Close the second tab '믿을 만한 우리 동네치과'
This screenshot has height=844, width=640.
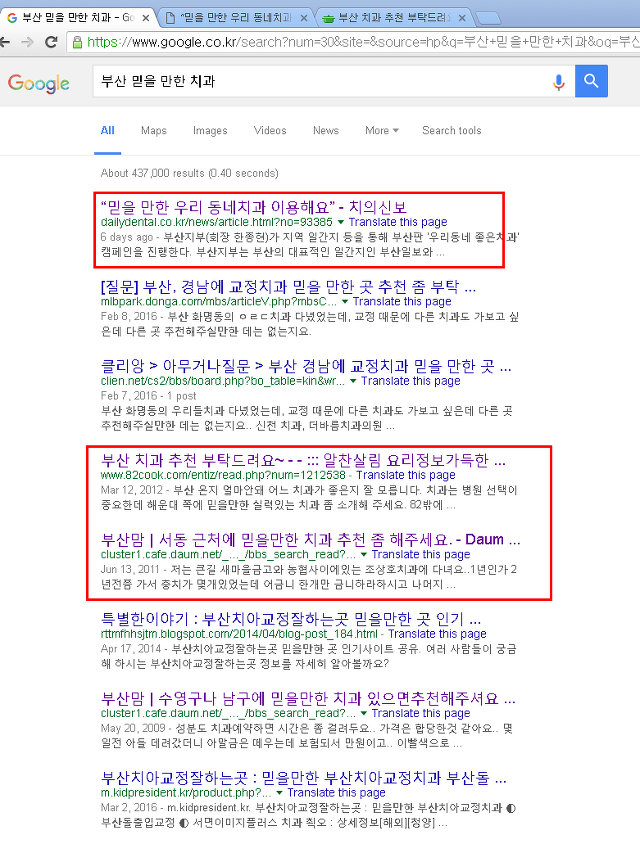(x=304, y=18)
